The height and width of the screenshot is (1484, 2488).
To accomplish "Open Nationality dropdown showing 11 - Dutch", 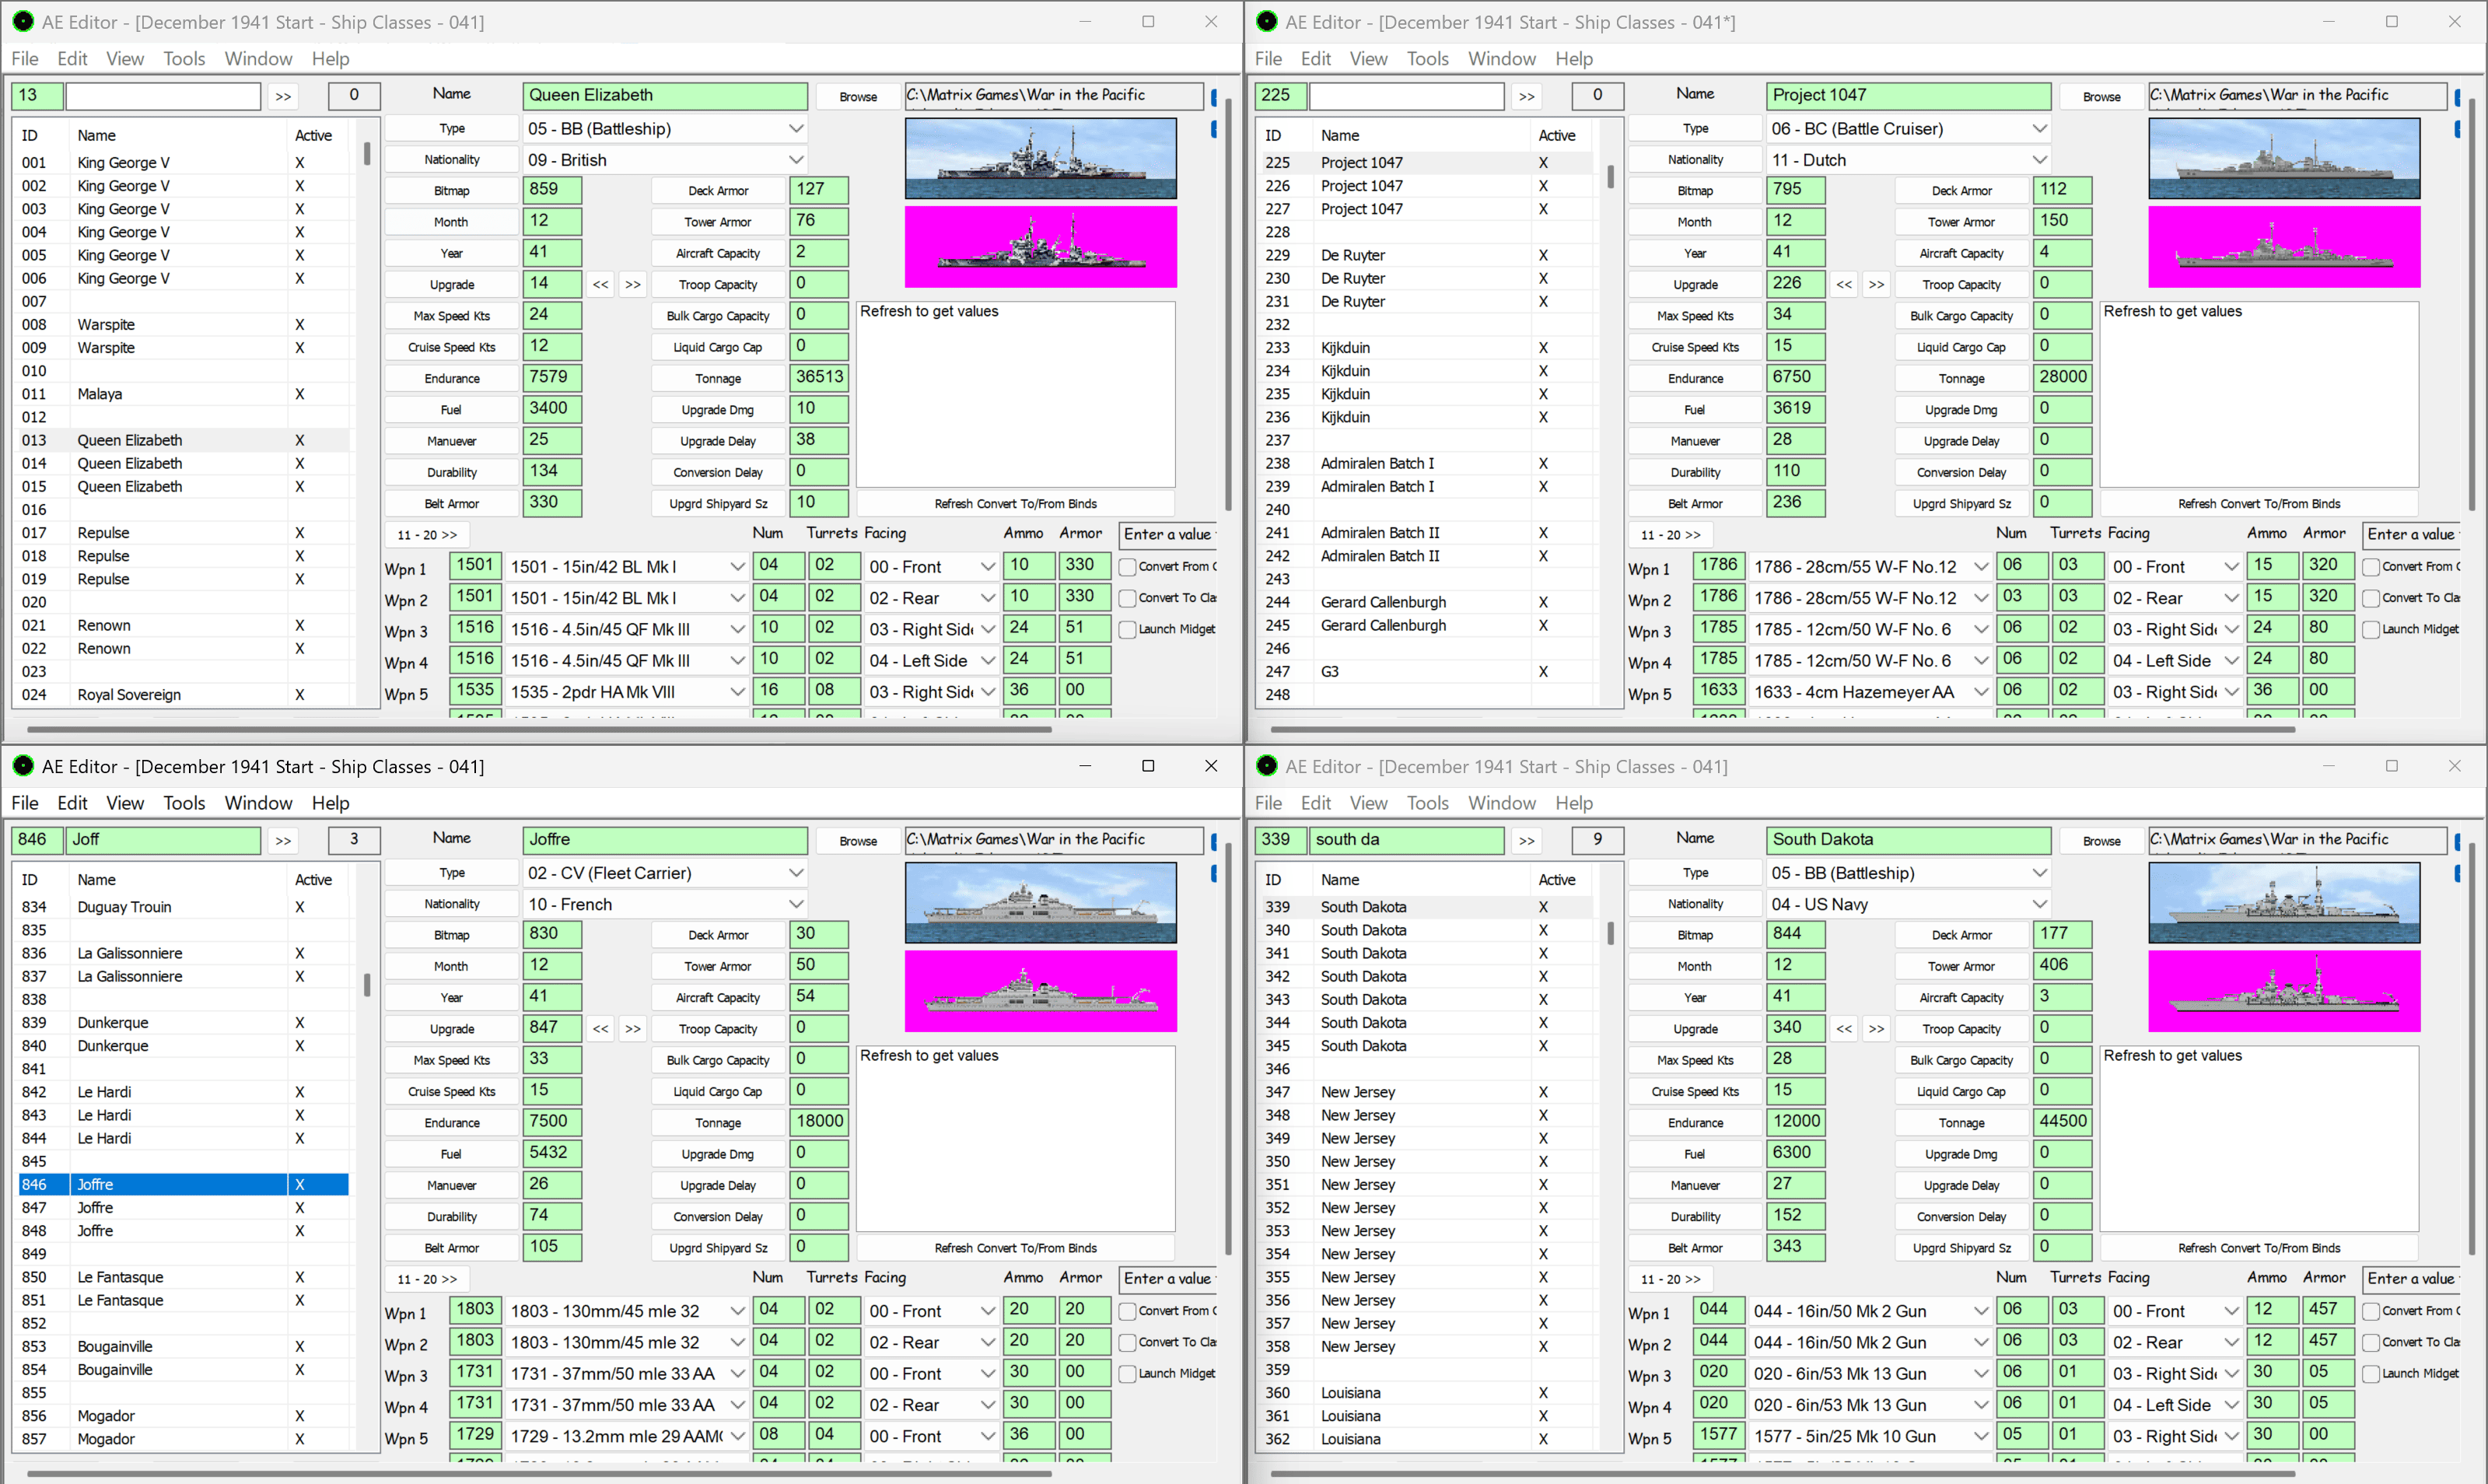I will 1909,160.
